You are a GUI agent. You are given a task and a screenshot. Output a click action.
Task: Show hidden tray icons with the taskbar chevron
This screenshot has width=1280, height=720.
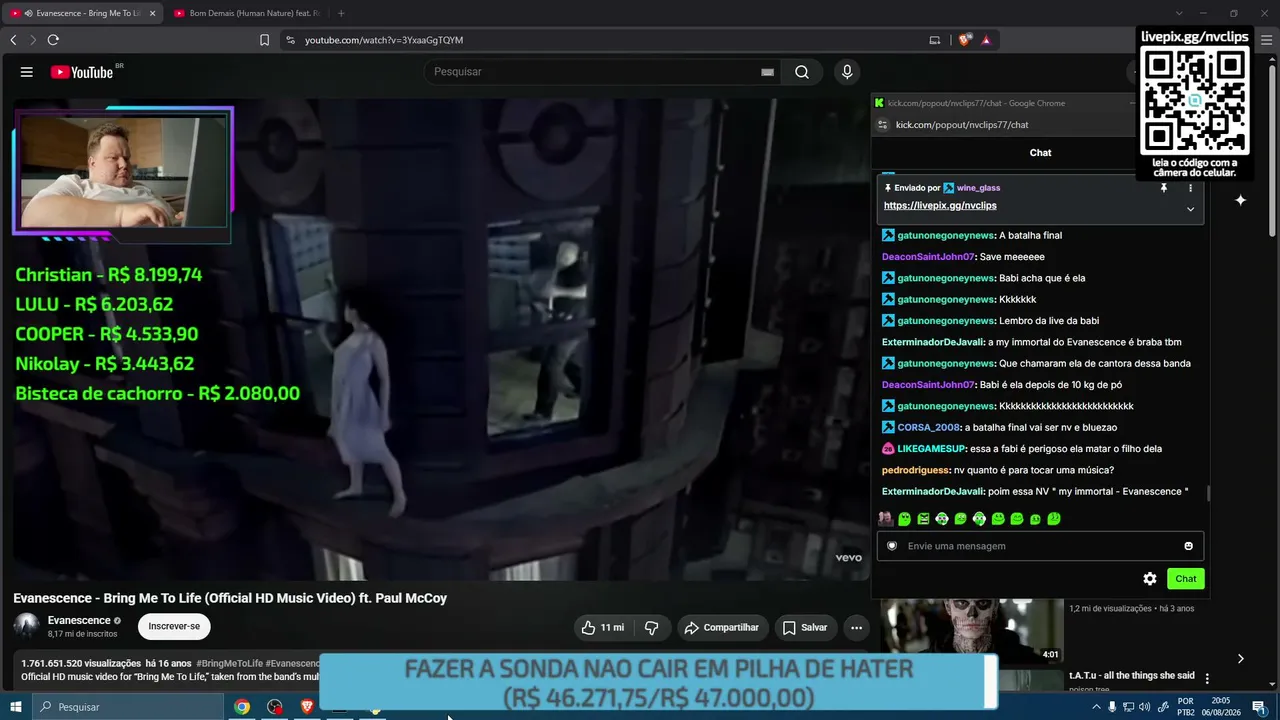tap(1096, 707)
